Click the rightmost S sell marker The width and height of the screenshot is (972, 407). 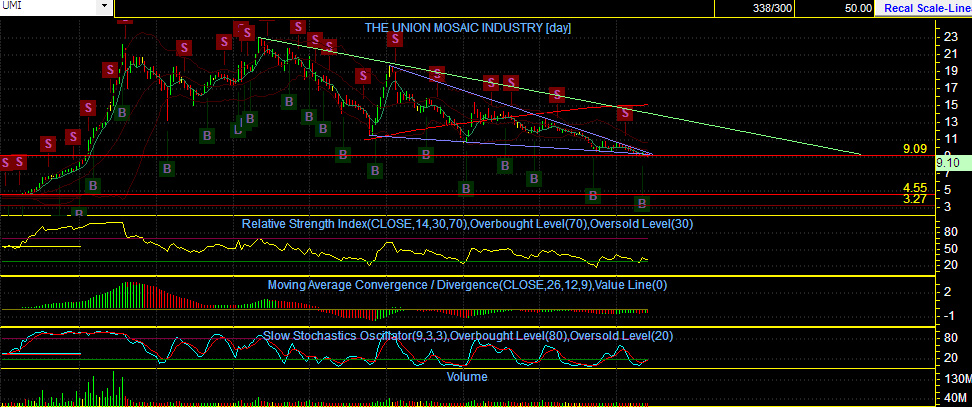625,114
